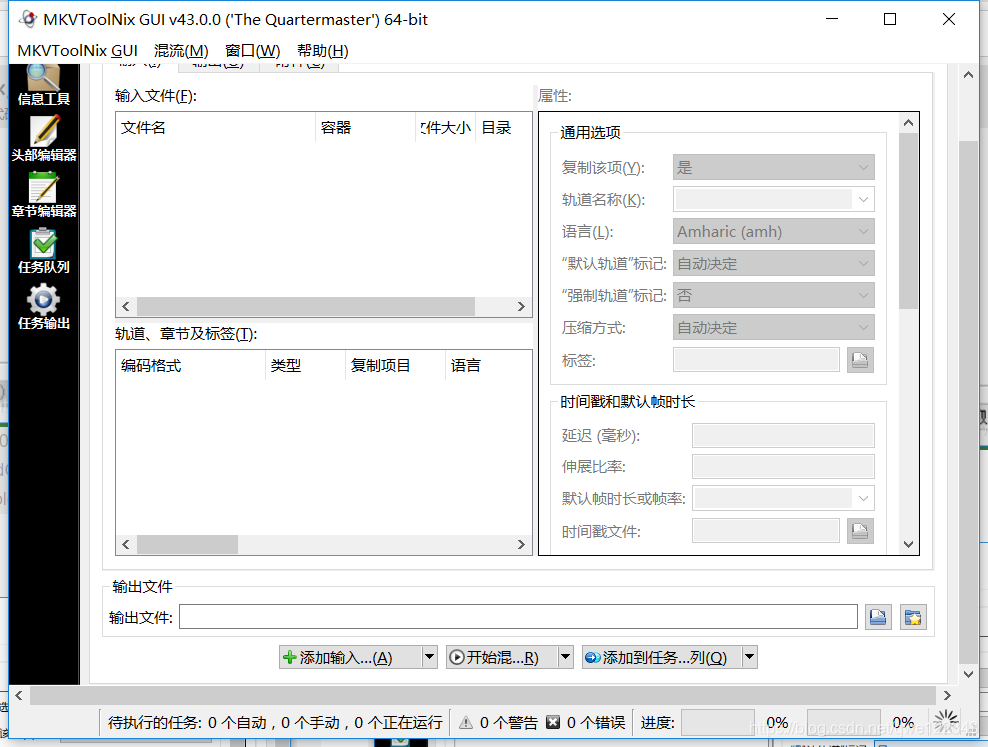This screenshot has width=988, height=747.
Task: Click the properties panel scroll-up arrow
Action: coord(908,123)
